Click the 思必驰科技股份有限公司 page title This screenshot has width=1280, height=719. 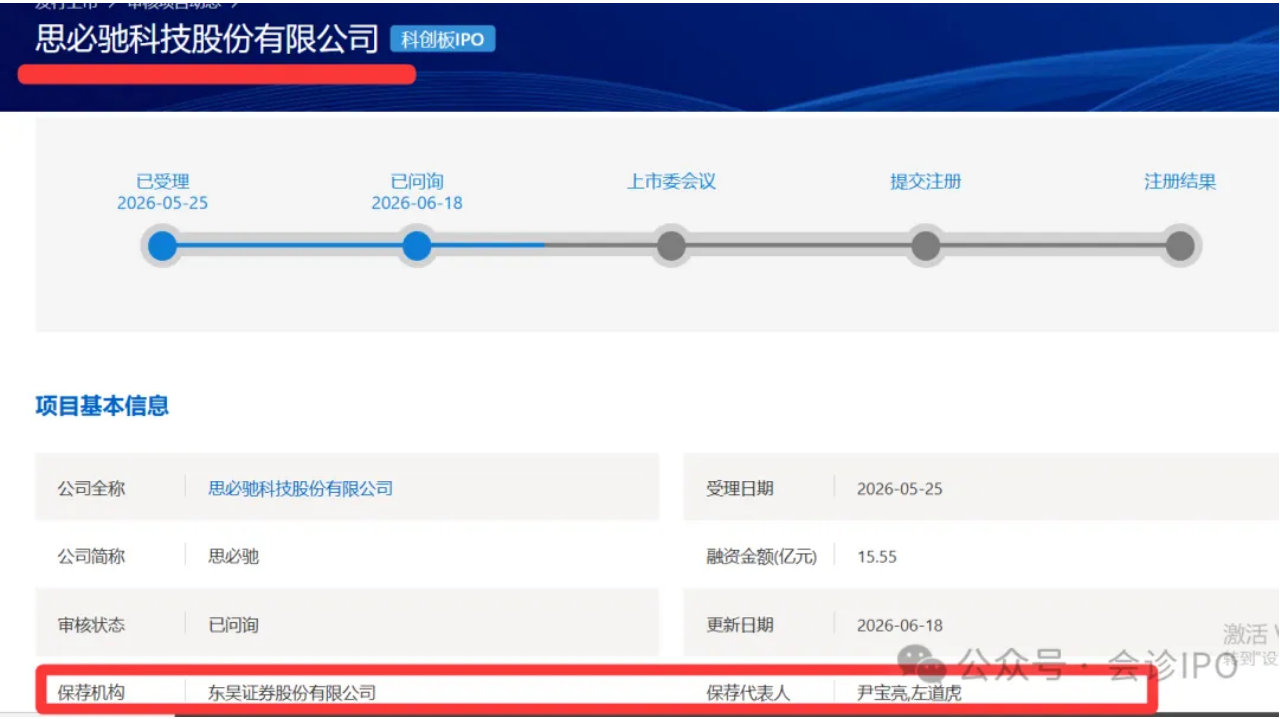(x=207, y=38)
